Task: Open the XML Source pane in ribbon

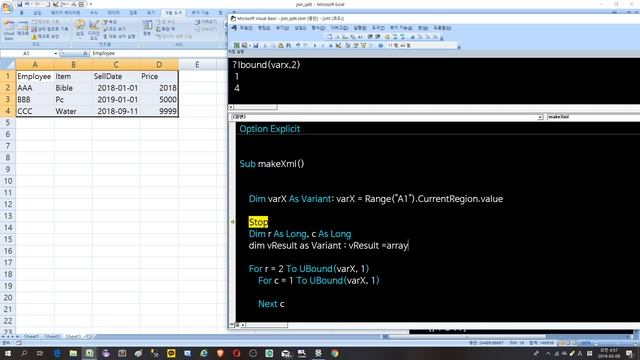Action: 147,29
